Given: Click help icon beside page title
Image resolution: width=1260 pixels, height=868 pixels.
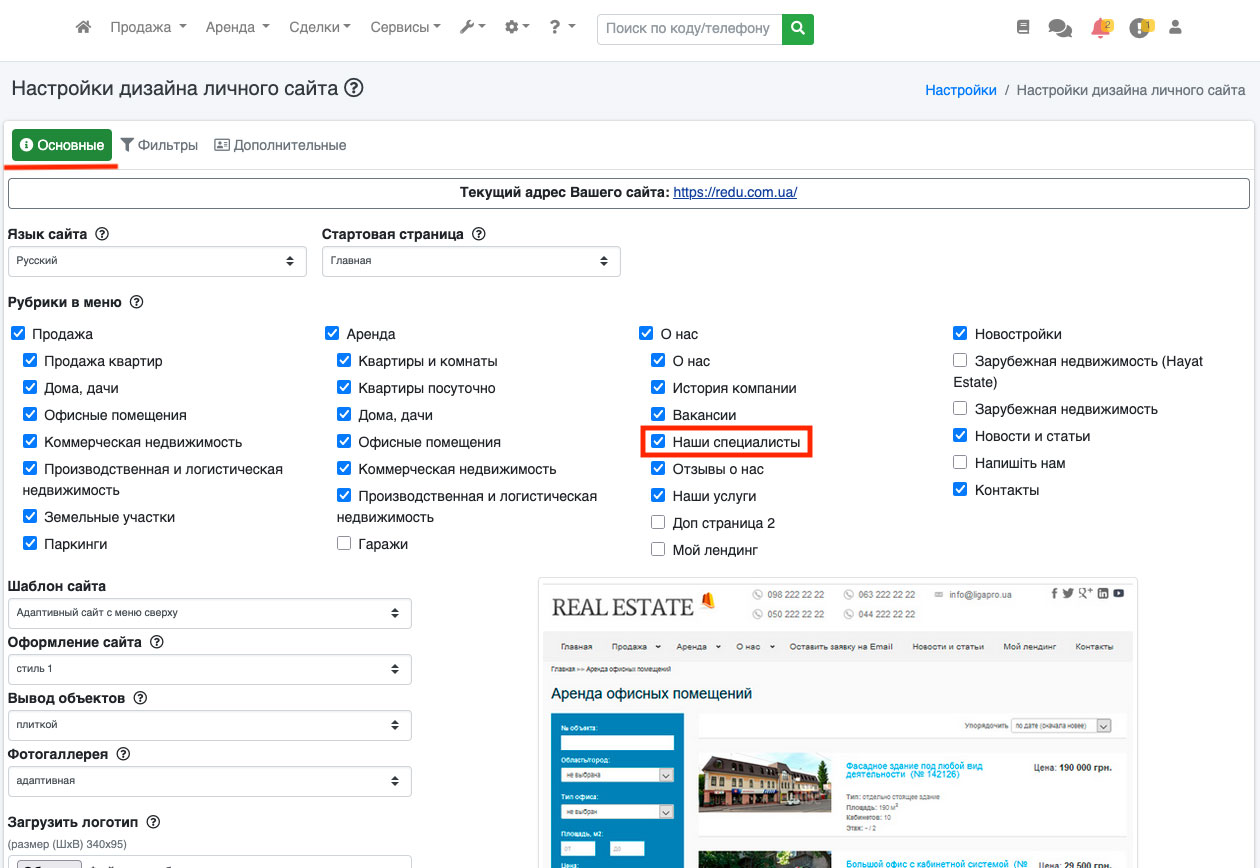Looking at the screenshot, I should (x=354, y=88).
